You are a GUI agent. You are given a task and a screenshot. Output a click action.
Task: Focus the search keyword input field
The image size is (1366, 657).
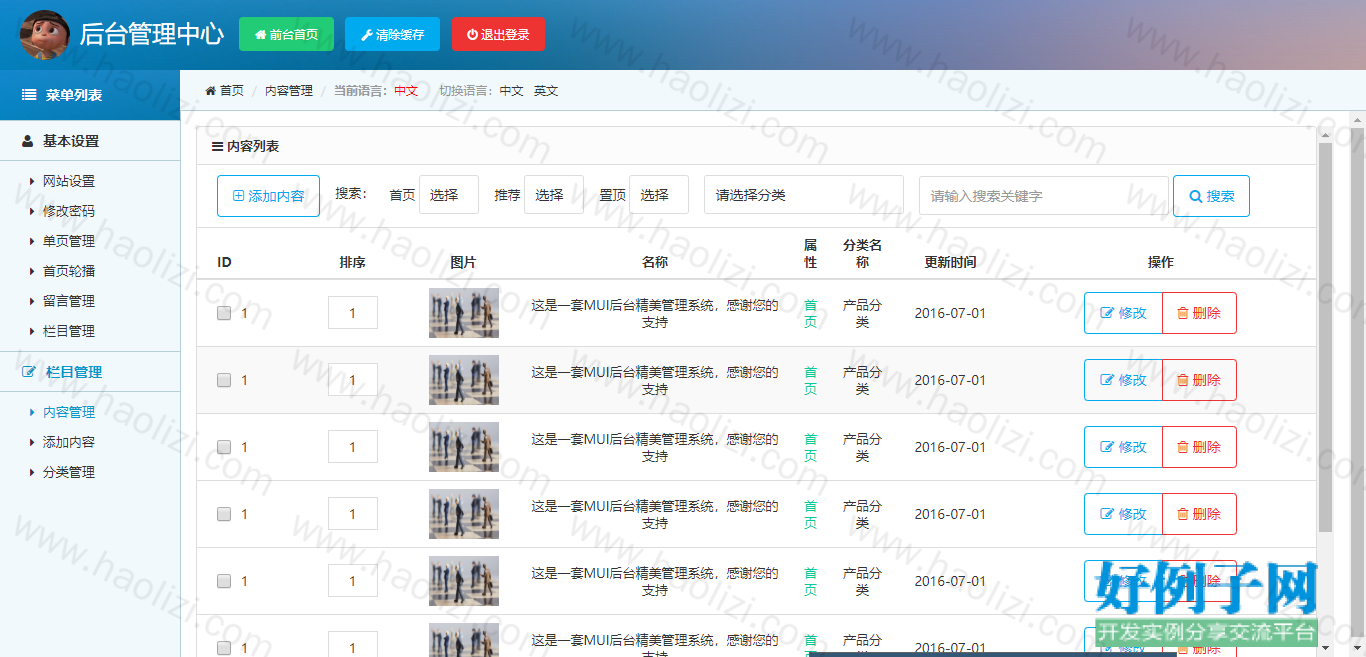(1044, 196)
